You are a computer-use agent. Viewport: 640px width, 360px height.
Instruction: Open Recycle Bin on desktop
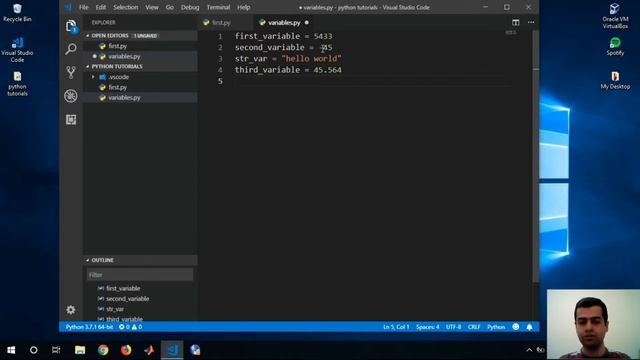[17, 12]
